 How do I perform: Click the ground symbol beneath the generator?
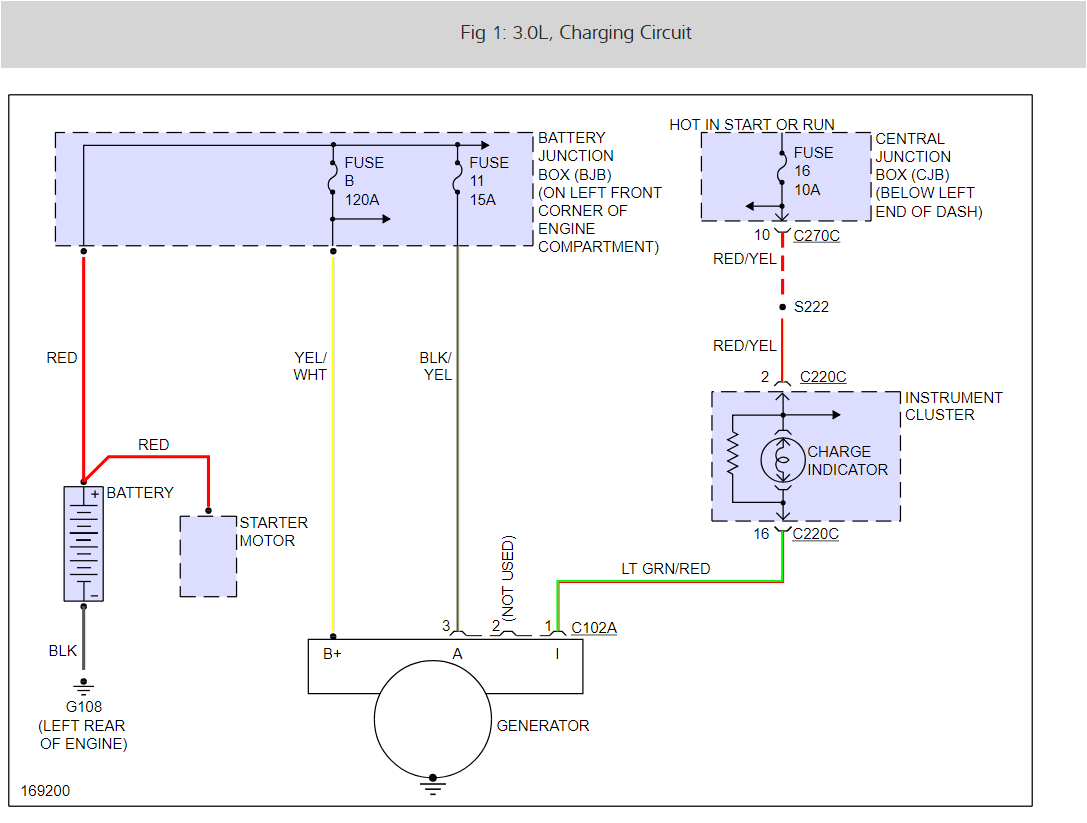(x=432, y=784)
